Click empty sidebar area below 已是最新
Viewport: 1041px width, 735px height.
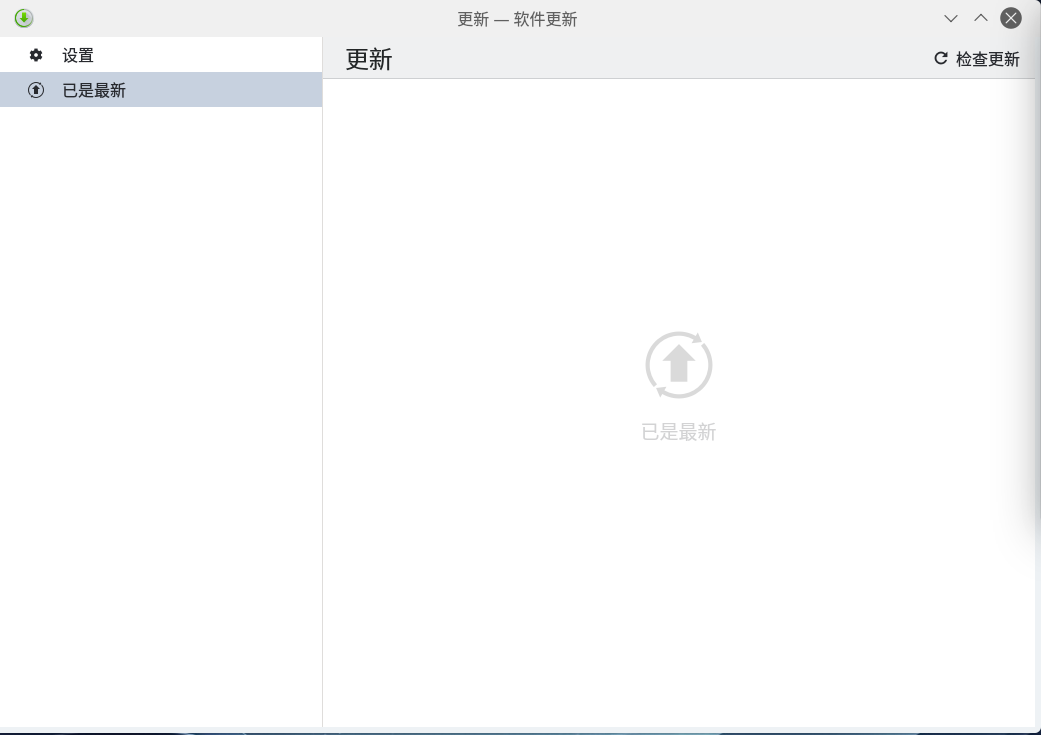point(160,400)
